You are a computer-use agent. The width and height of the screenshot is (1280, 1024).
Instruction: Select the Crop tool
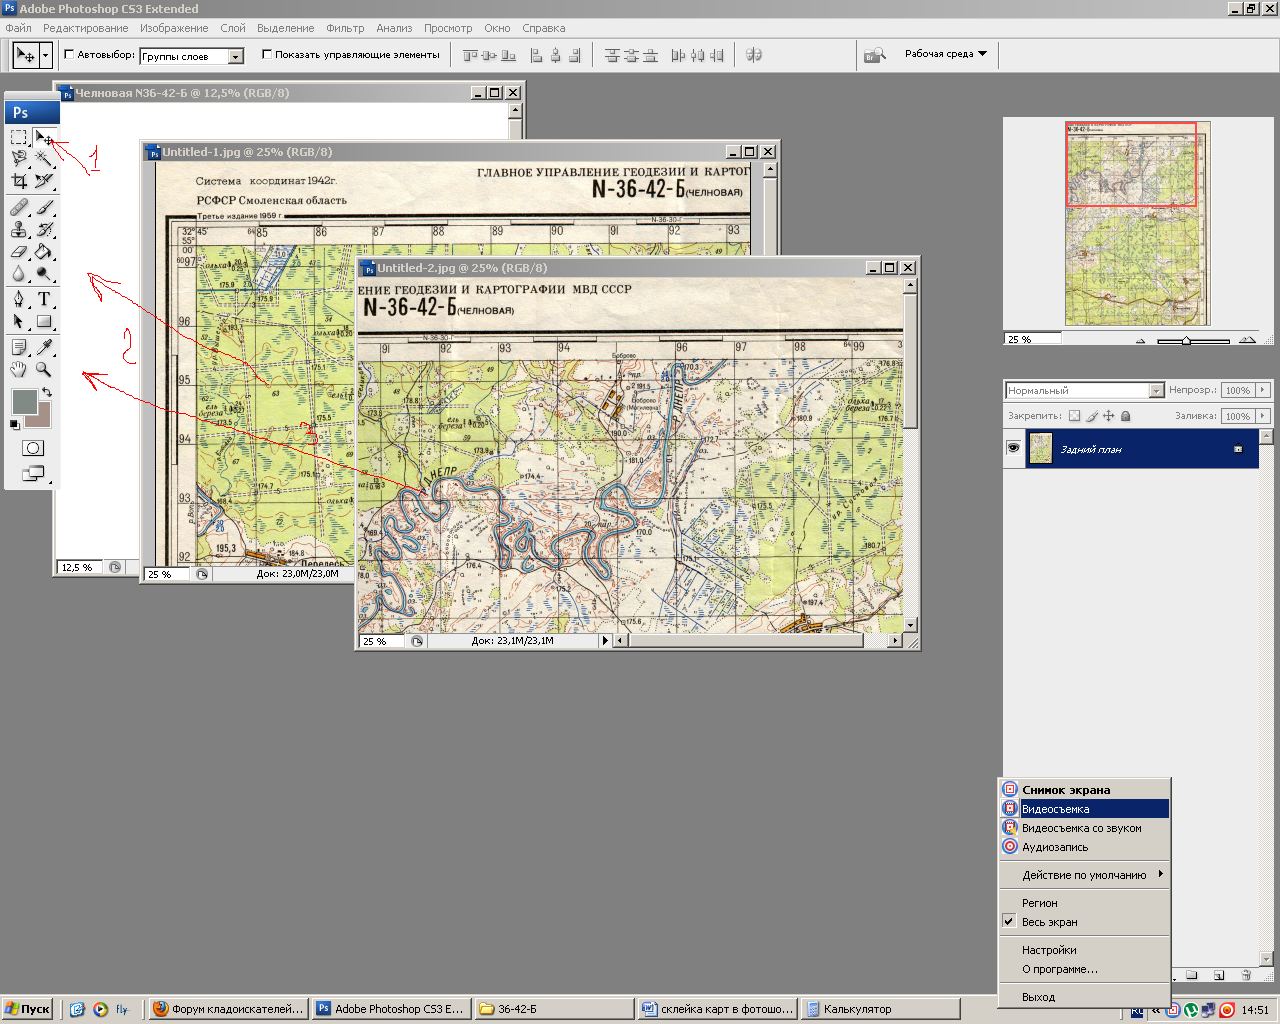point(19,181)
